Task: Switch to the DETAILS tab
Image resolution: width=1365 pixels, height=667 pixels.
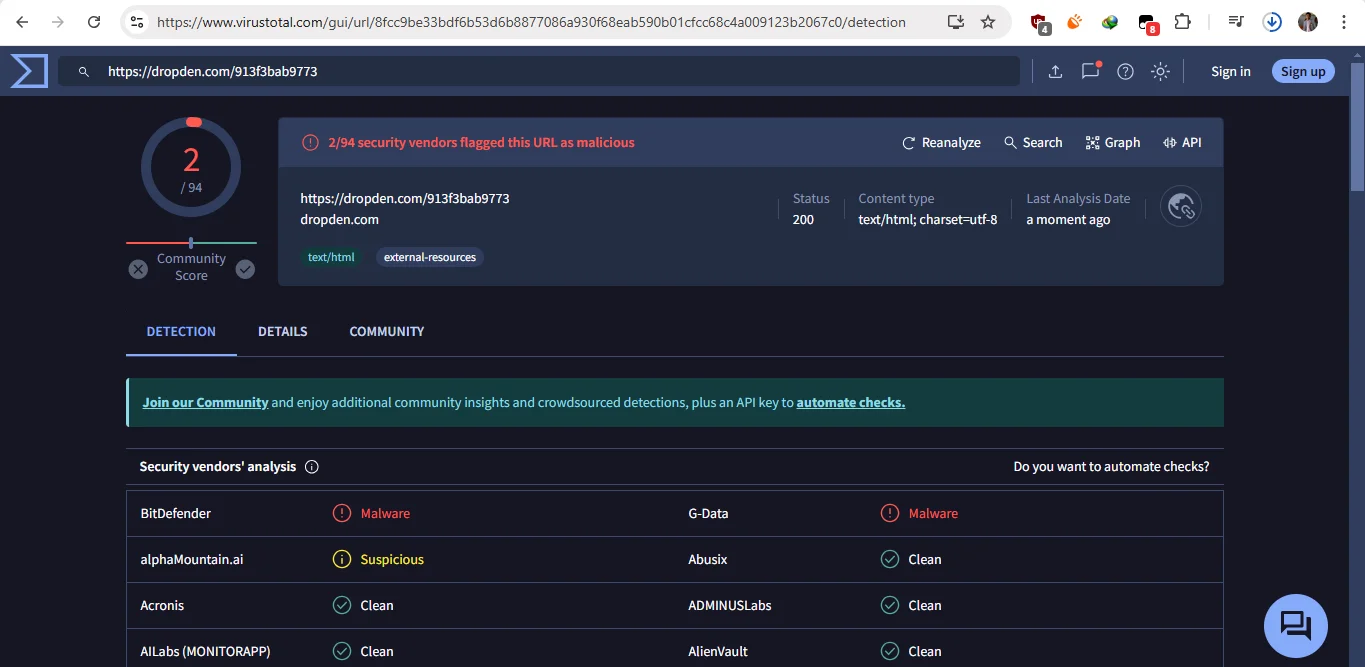Action: tap(283, 332)
